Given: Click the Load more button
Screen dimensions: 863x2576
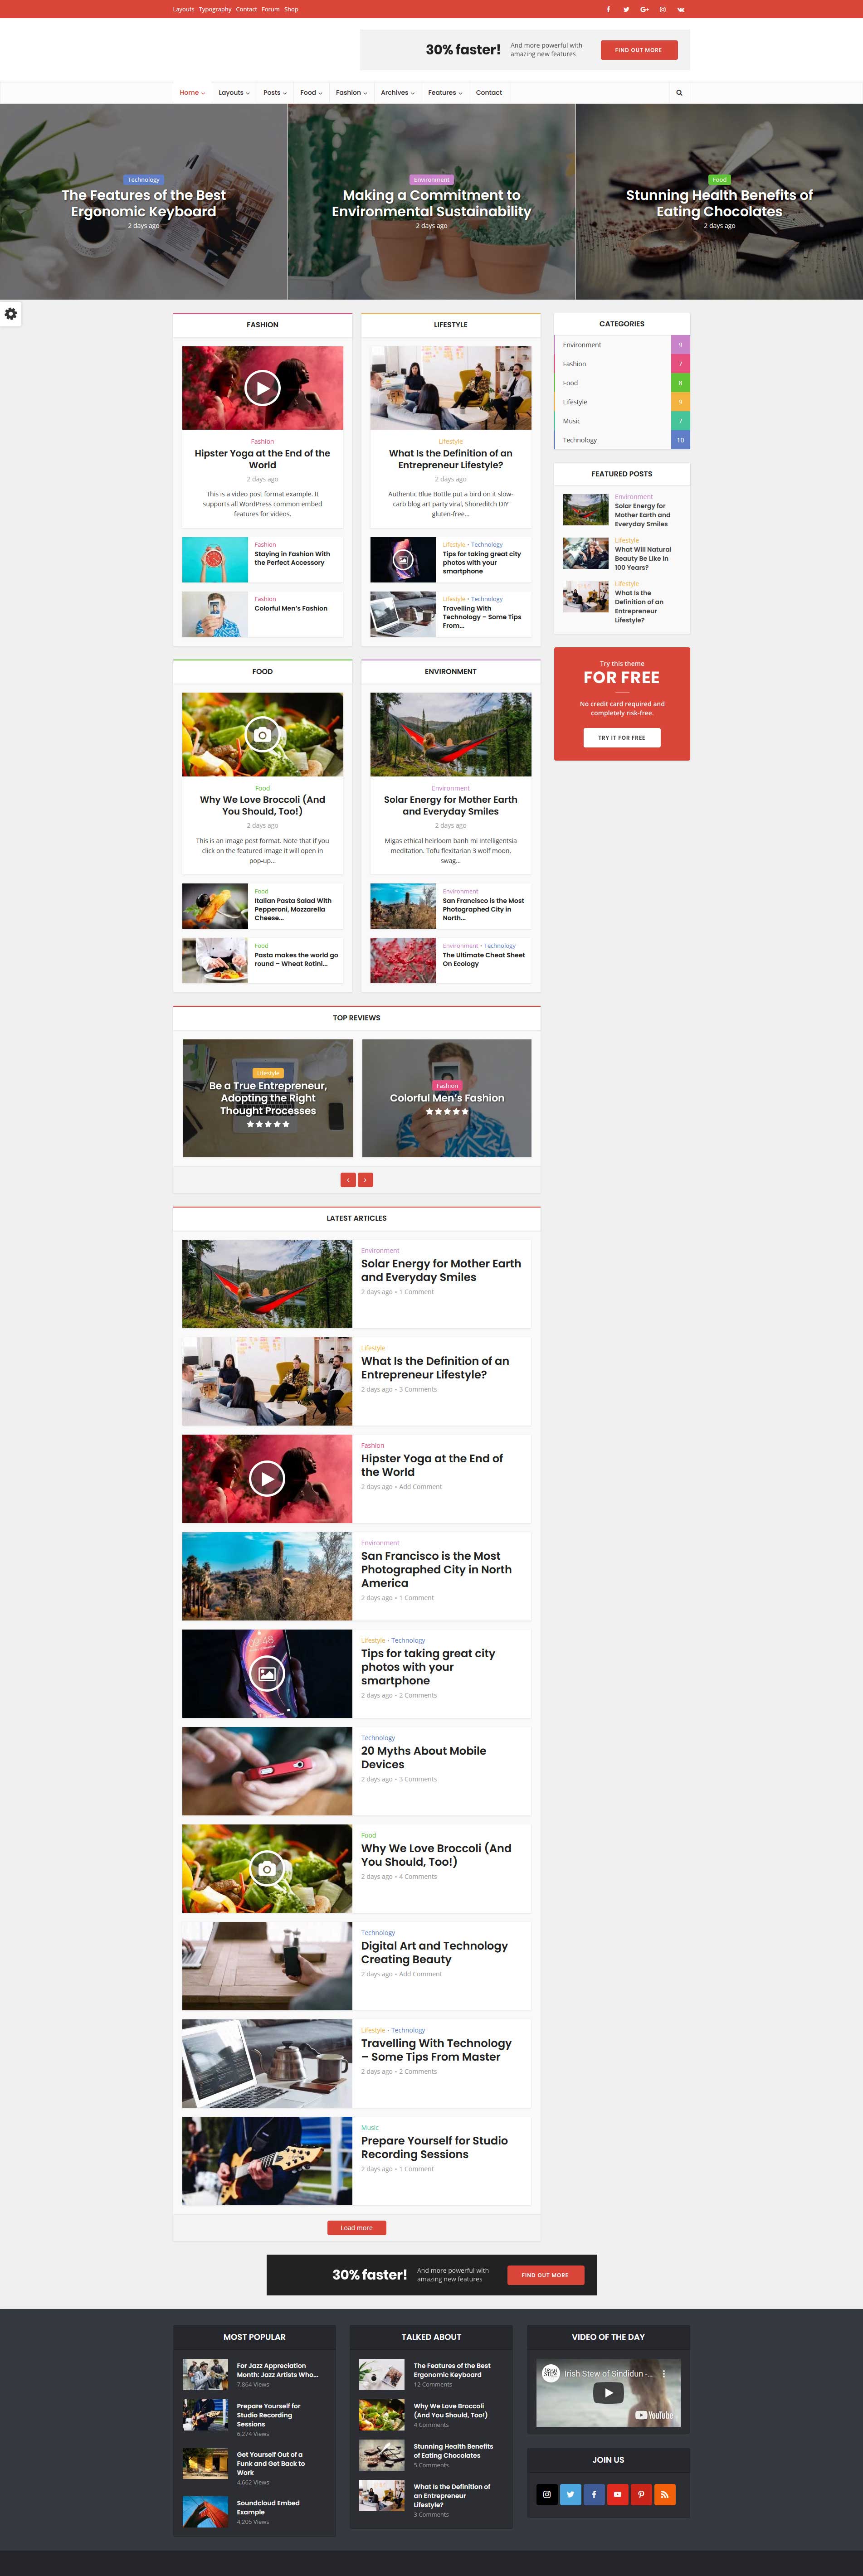Looking at the screenshot, I should [x=356, y=2228].
